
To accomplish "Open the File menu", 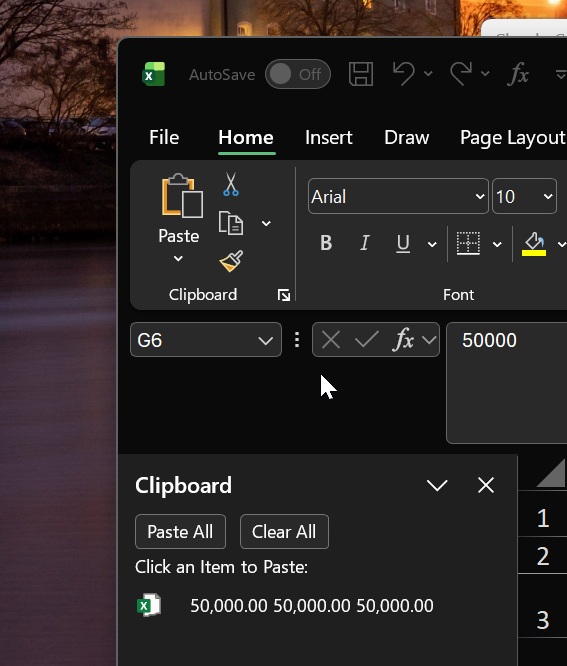I will [x=164, y=138].
